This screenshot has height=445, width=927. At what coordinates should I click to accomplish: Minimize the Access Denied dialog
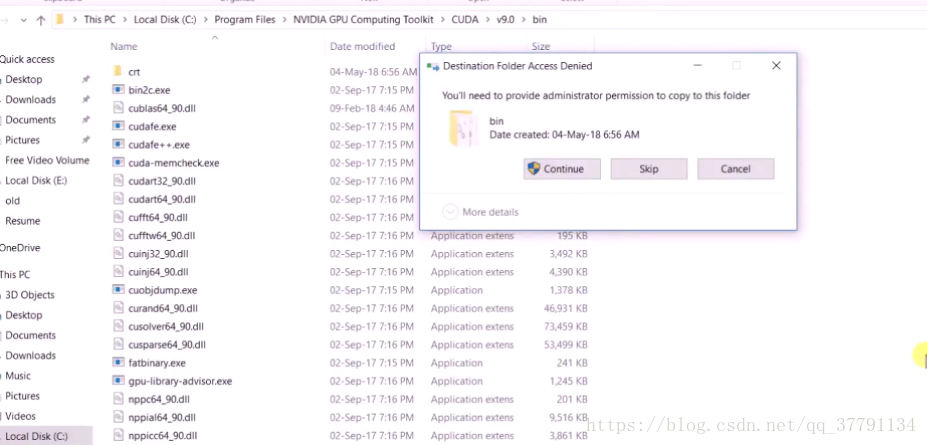pyautogui.click(x=698, y=66)
